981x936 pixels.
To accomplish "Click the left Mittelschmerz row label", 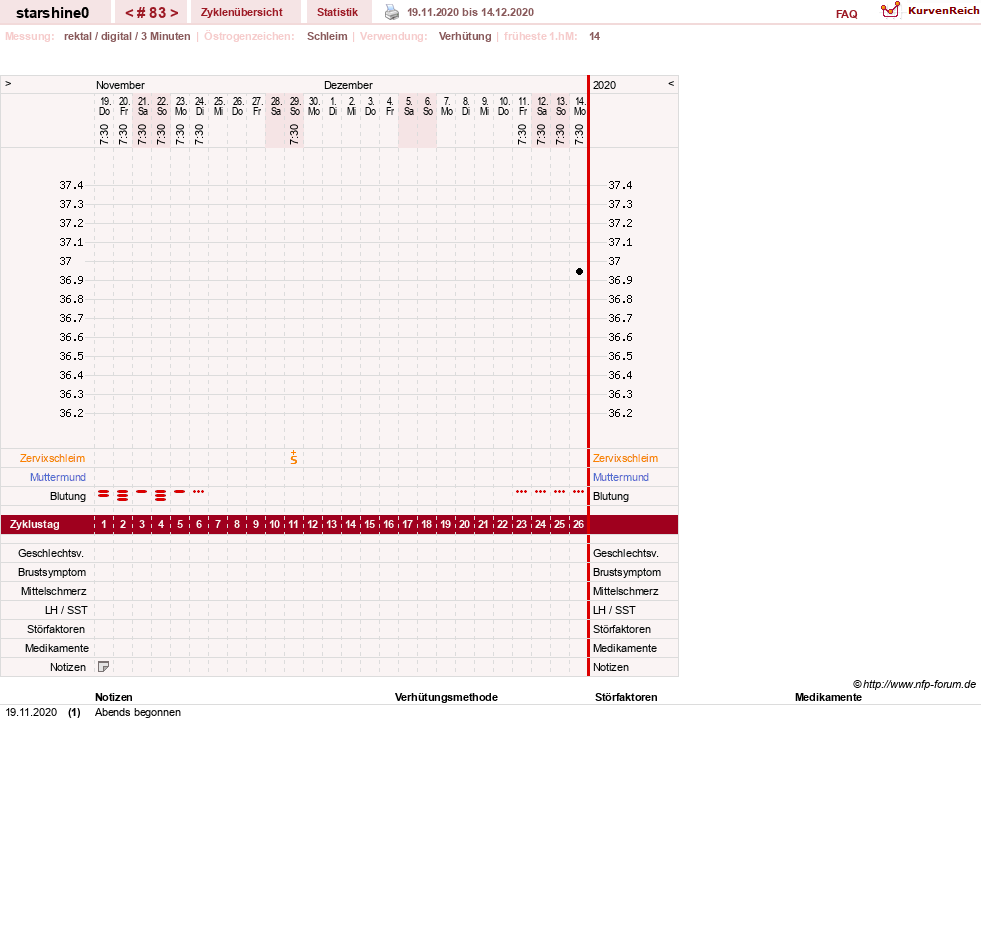I will tap(53, 591).
